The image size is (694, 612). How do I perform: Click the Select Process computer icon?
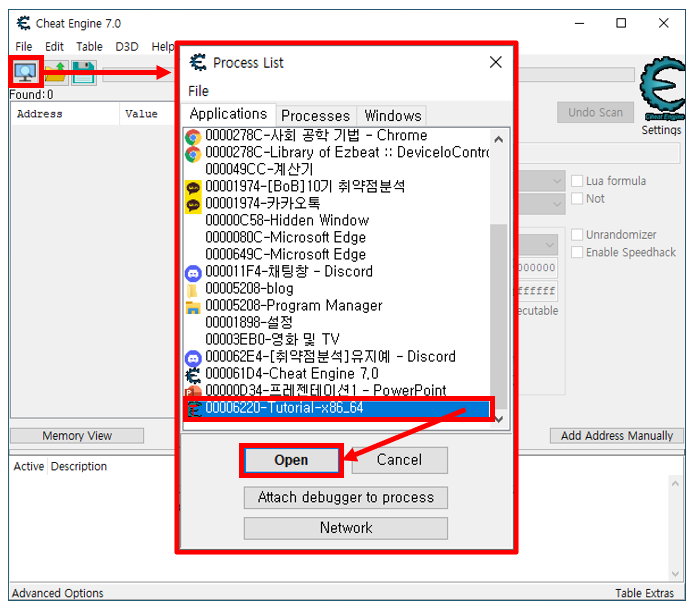pyautogui.click(x=25, y=72)
